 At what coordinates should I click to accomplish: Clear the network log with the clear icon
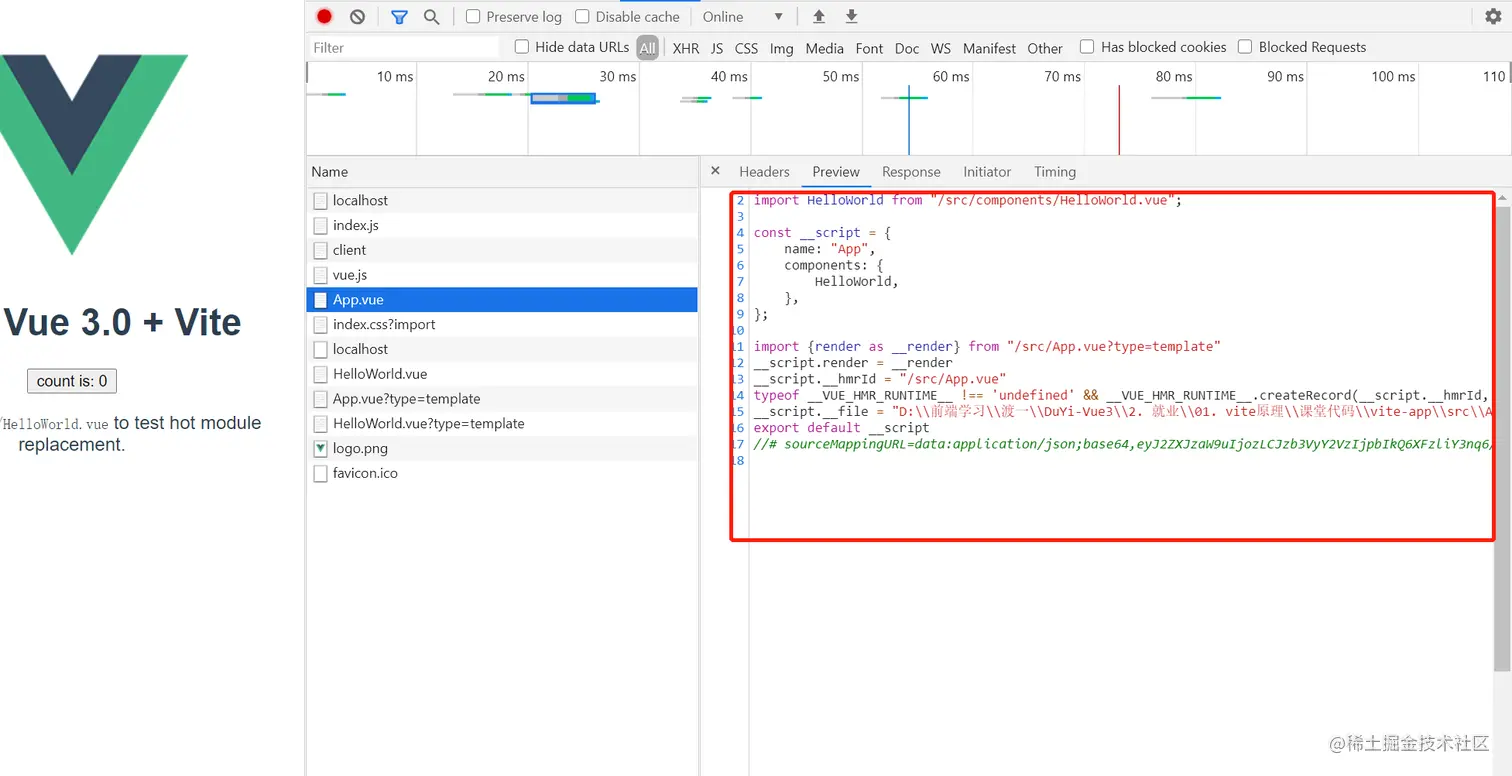(x=357, y=17)
